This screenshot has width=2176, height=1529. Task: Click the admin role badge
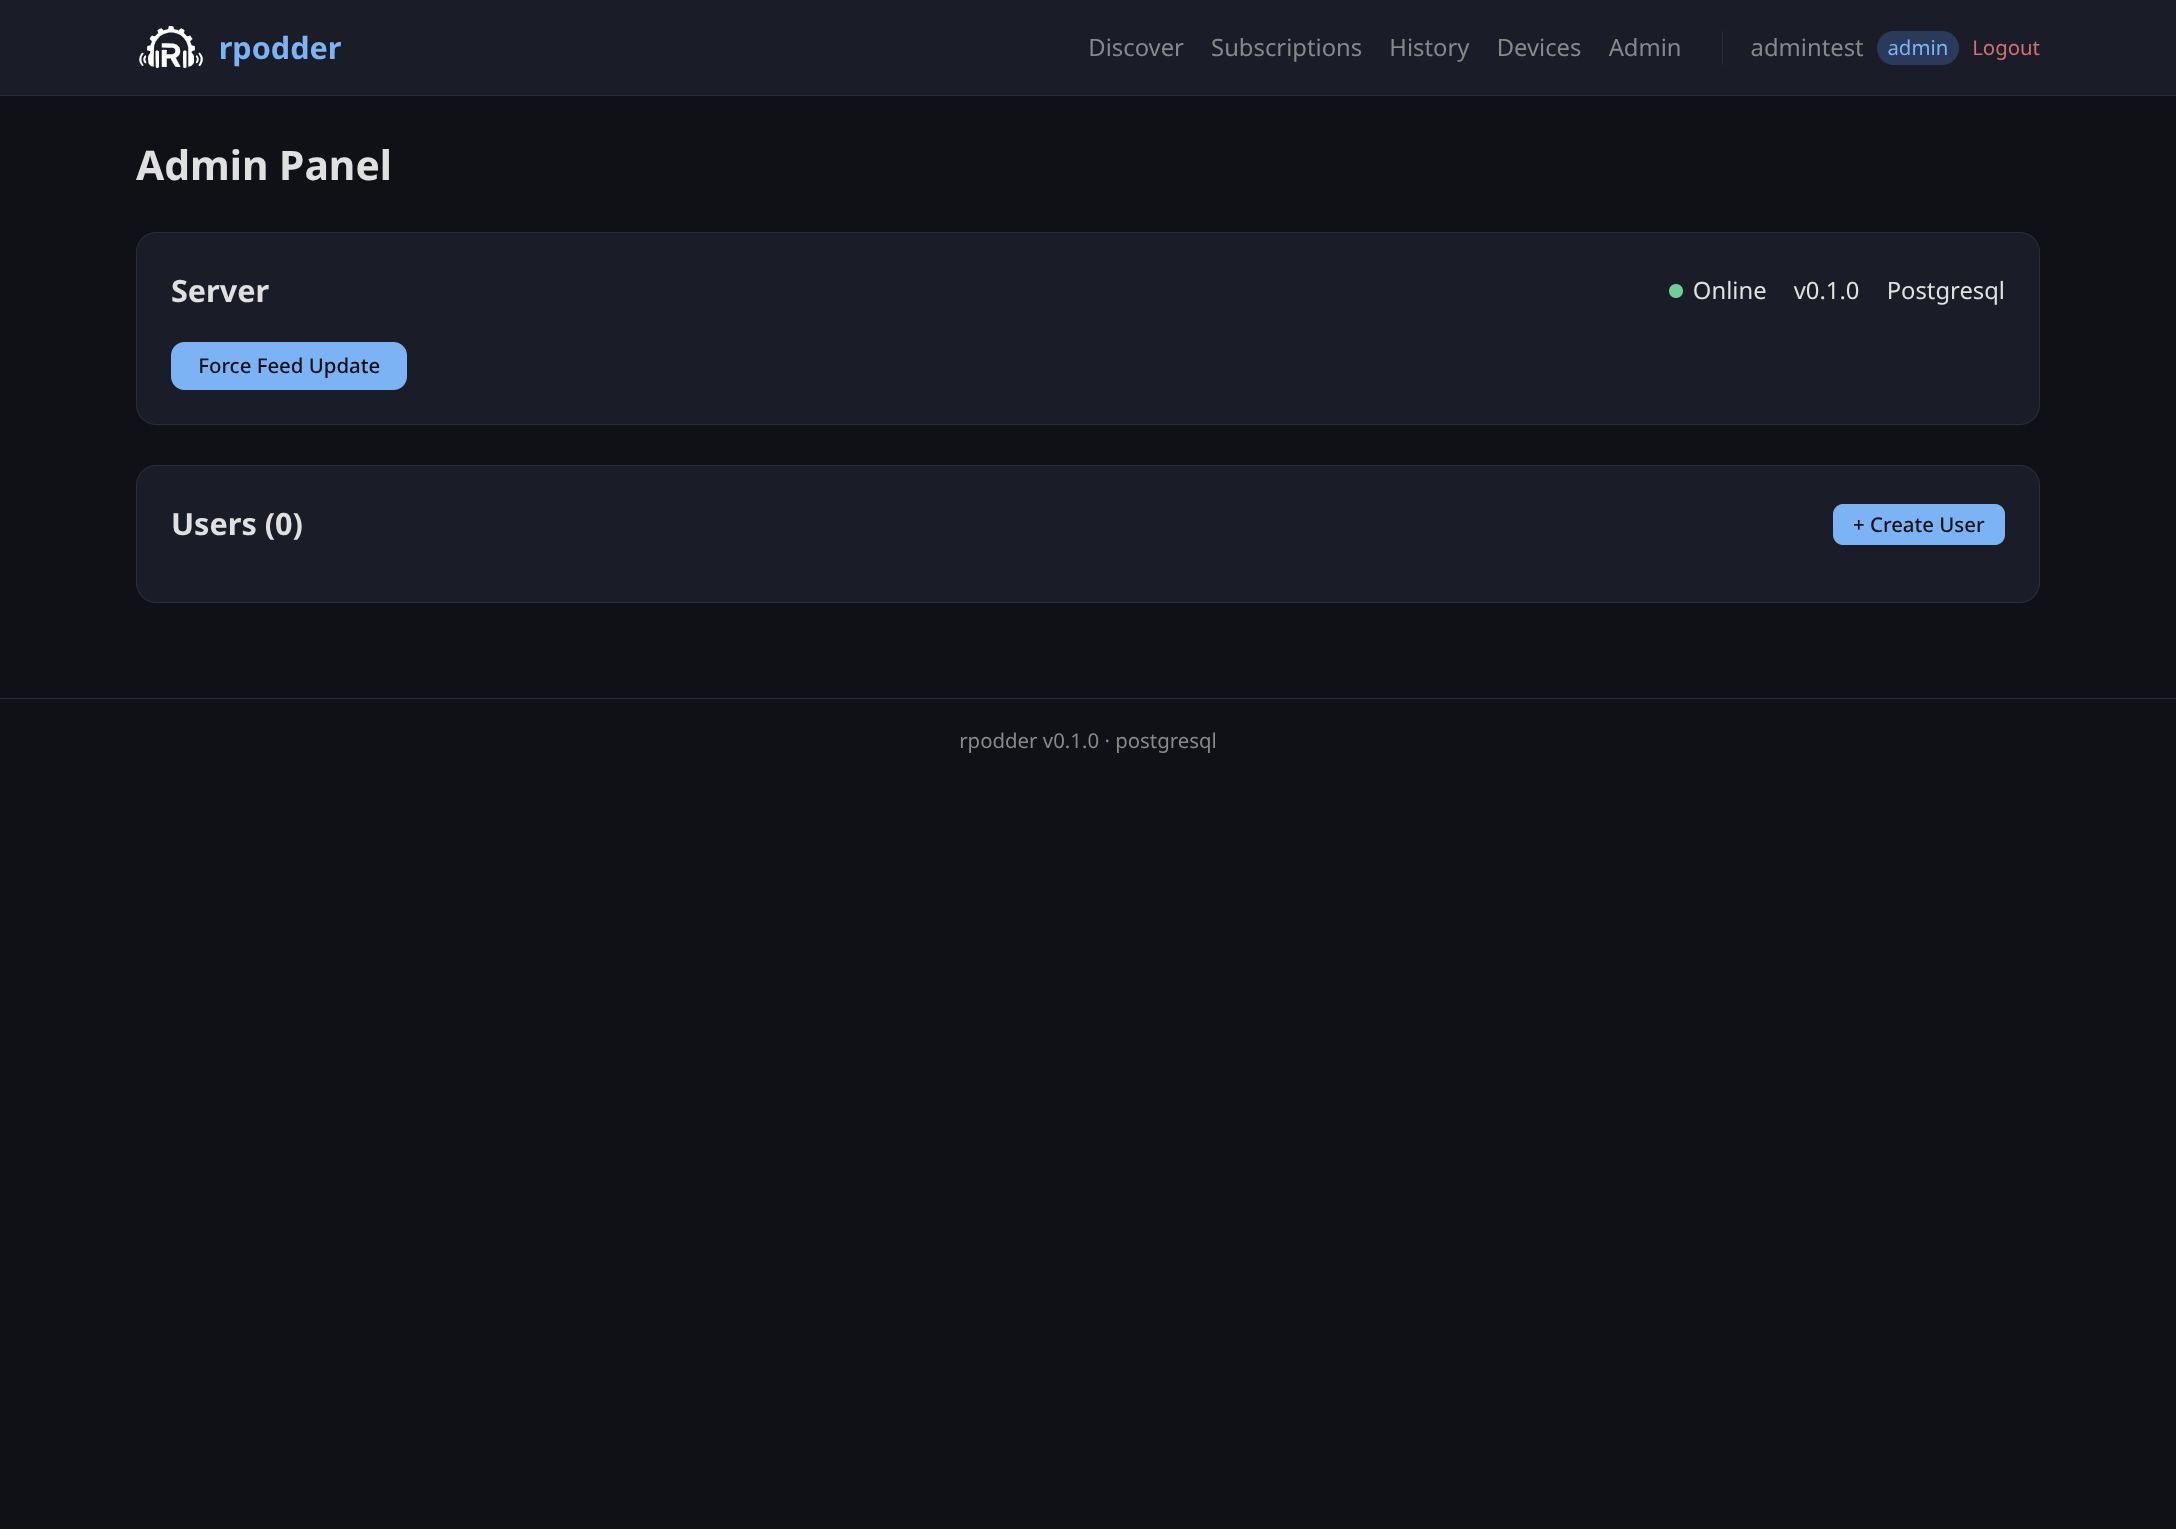point(1917,47)
